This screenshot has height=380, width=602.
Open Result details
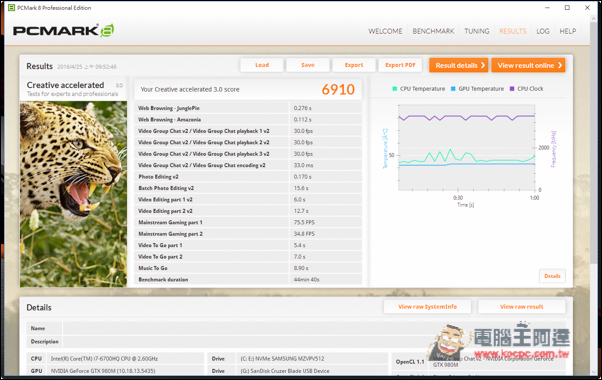pos(459,65)
